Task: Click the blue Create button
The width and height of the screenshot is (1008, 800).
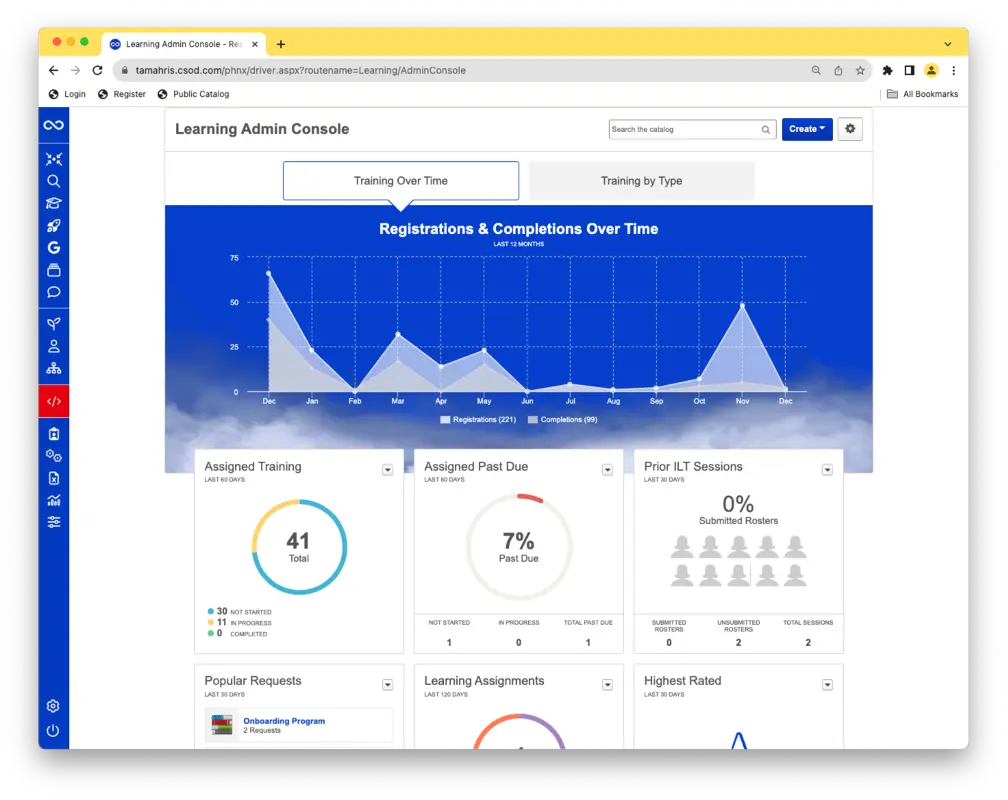Action: click(806, 129)
